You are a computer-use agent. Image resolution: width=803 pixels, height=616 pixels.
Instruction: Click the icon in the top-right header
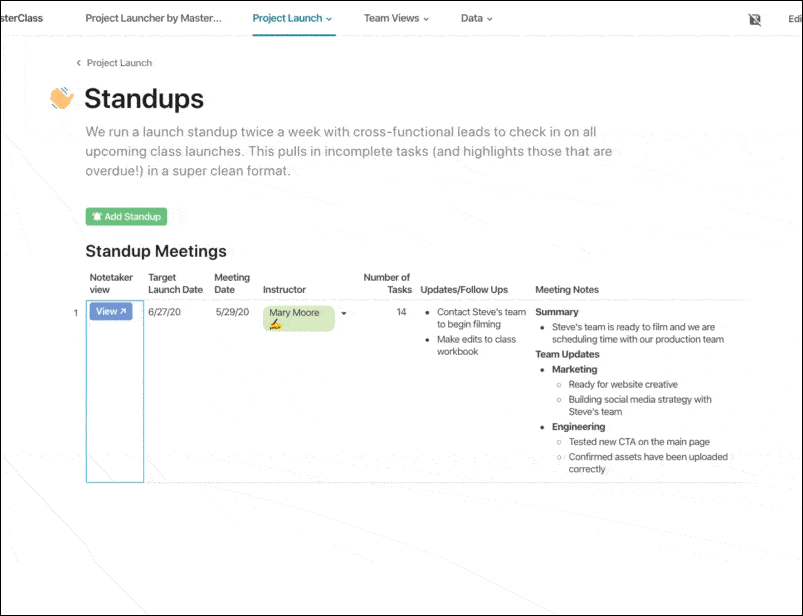click(x=755, y=19)
